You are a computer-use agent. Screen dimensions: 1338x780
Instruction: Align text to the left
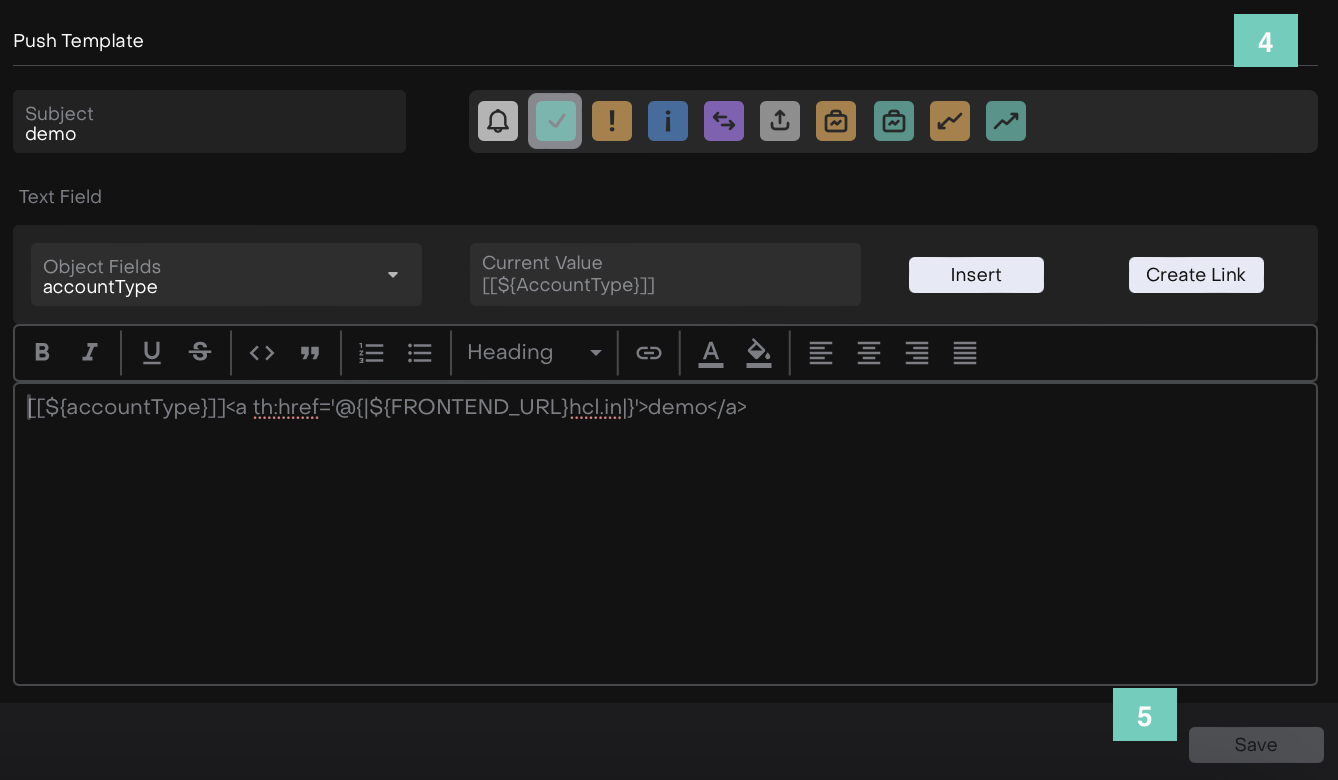pos(821,352)
